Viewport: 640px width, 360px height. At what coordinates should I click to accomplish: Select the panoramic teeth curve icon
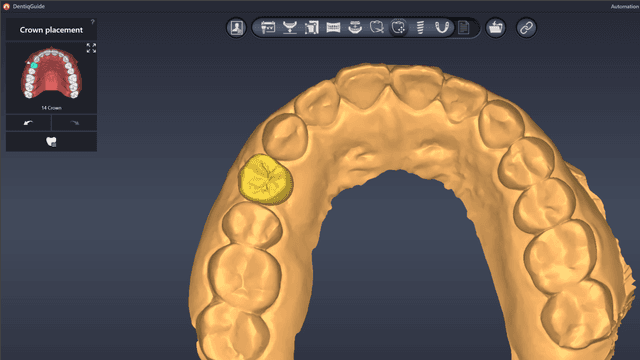333,28
